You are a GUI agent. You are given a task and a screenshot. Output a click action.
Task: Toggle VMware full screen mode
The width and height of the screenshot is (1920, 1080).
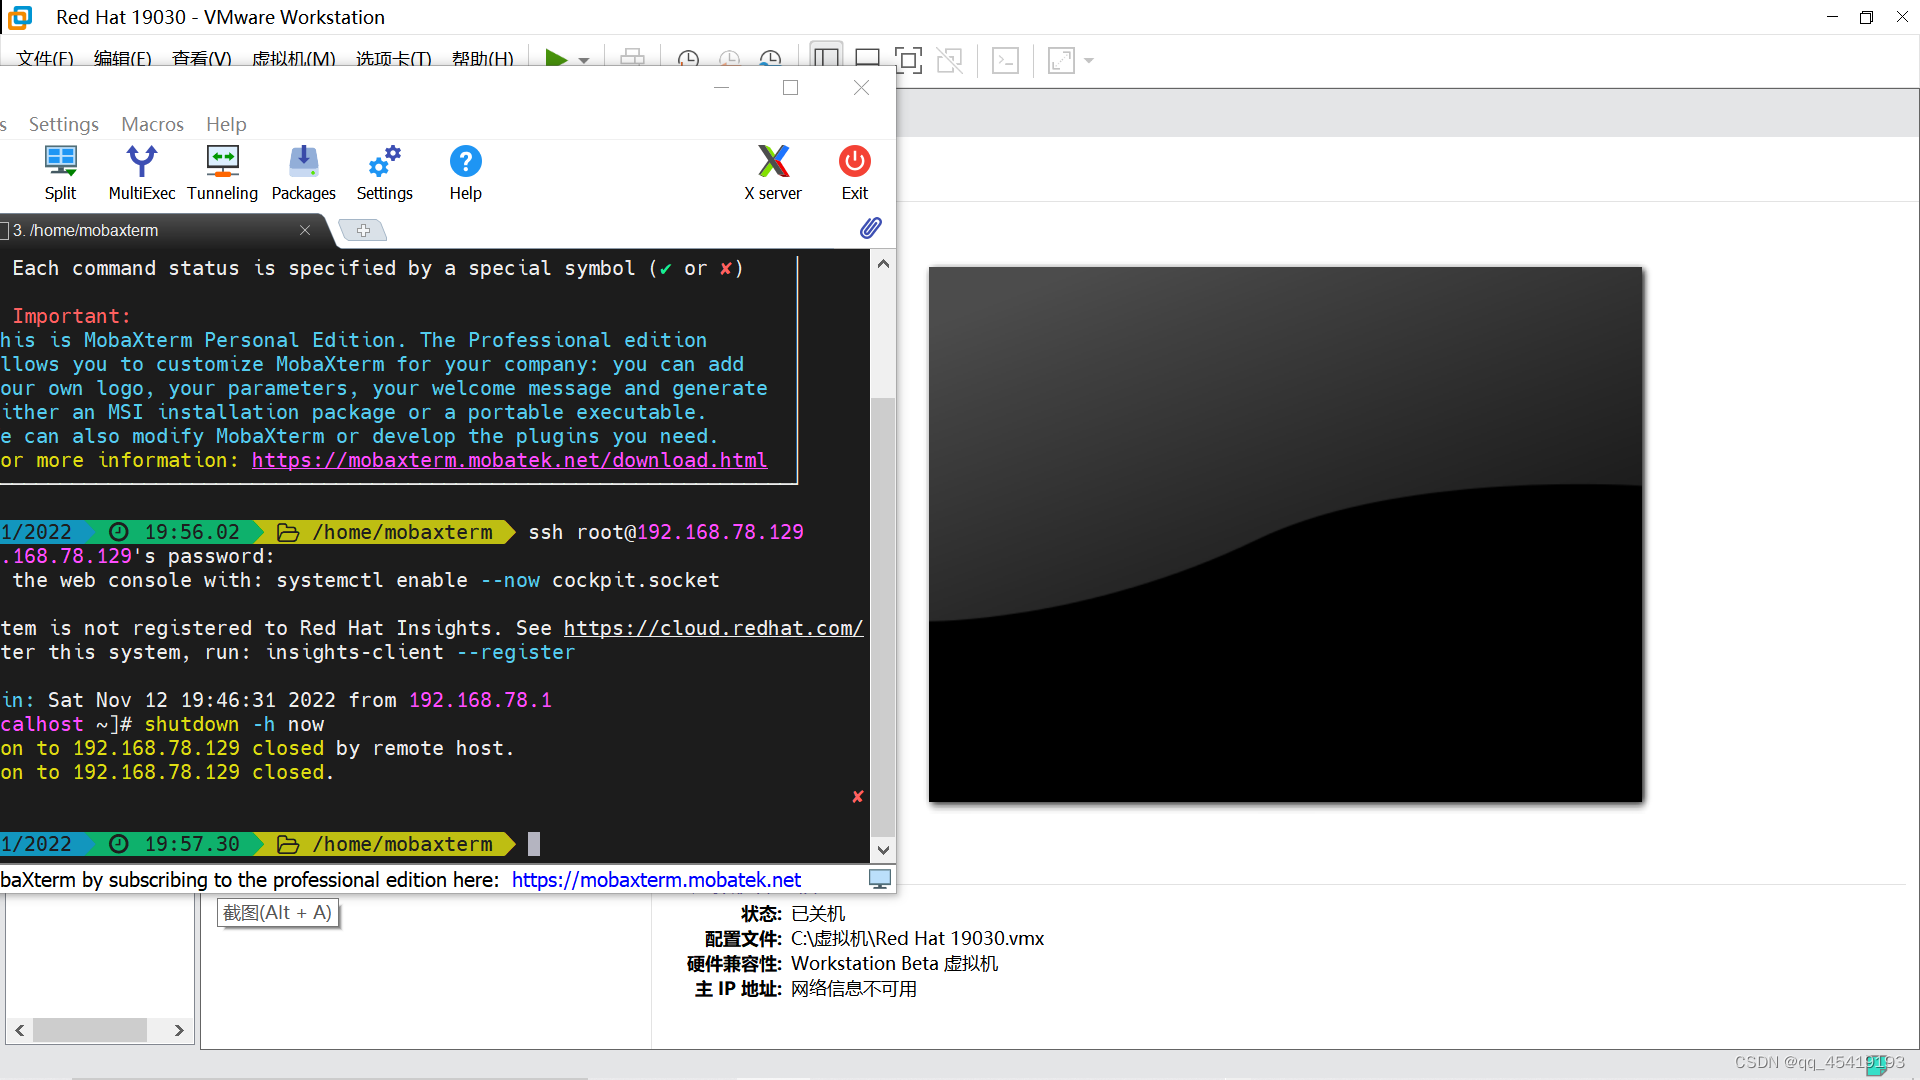tap(908, 60)
